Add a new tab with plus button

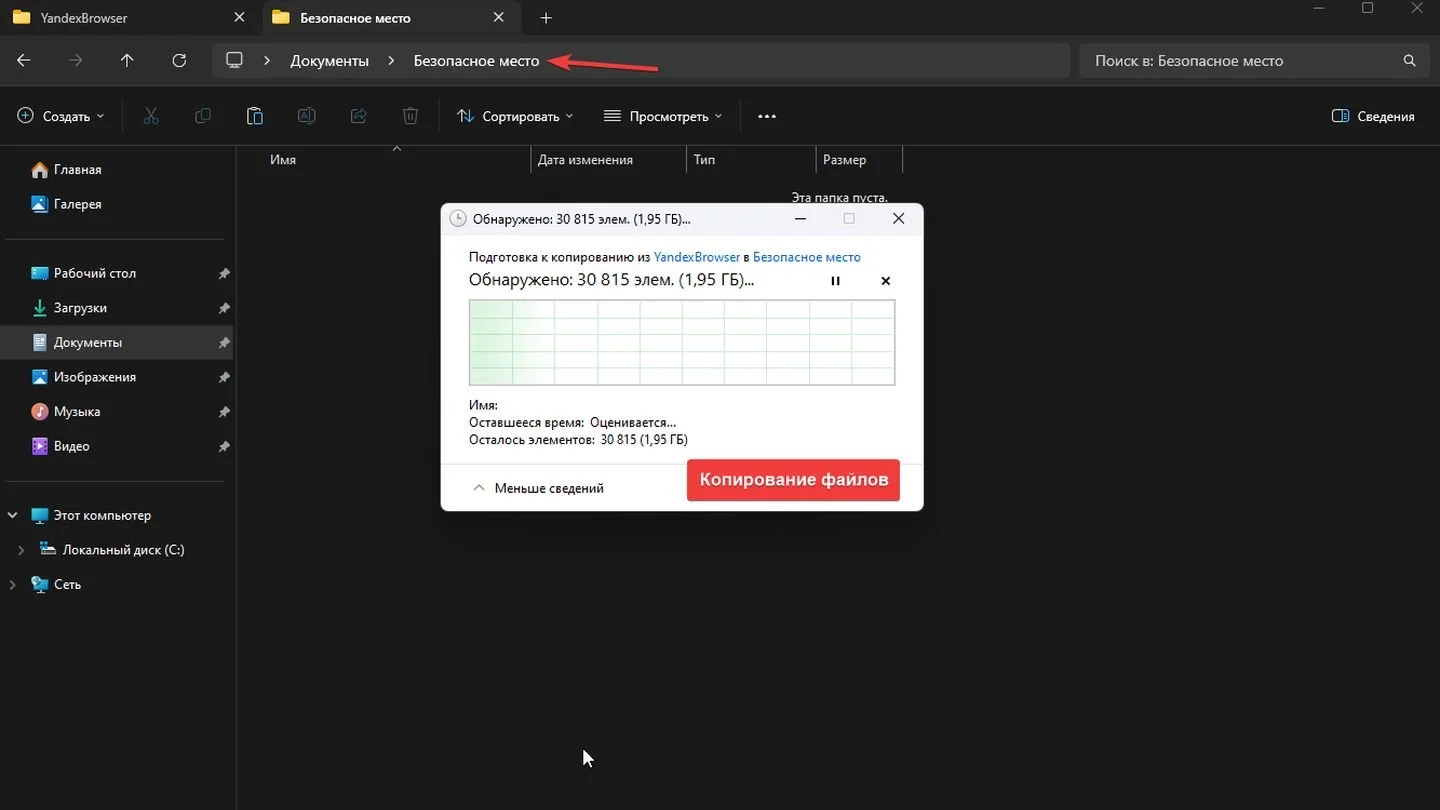(x=545, y=18)
